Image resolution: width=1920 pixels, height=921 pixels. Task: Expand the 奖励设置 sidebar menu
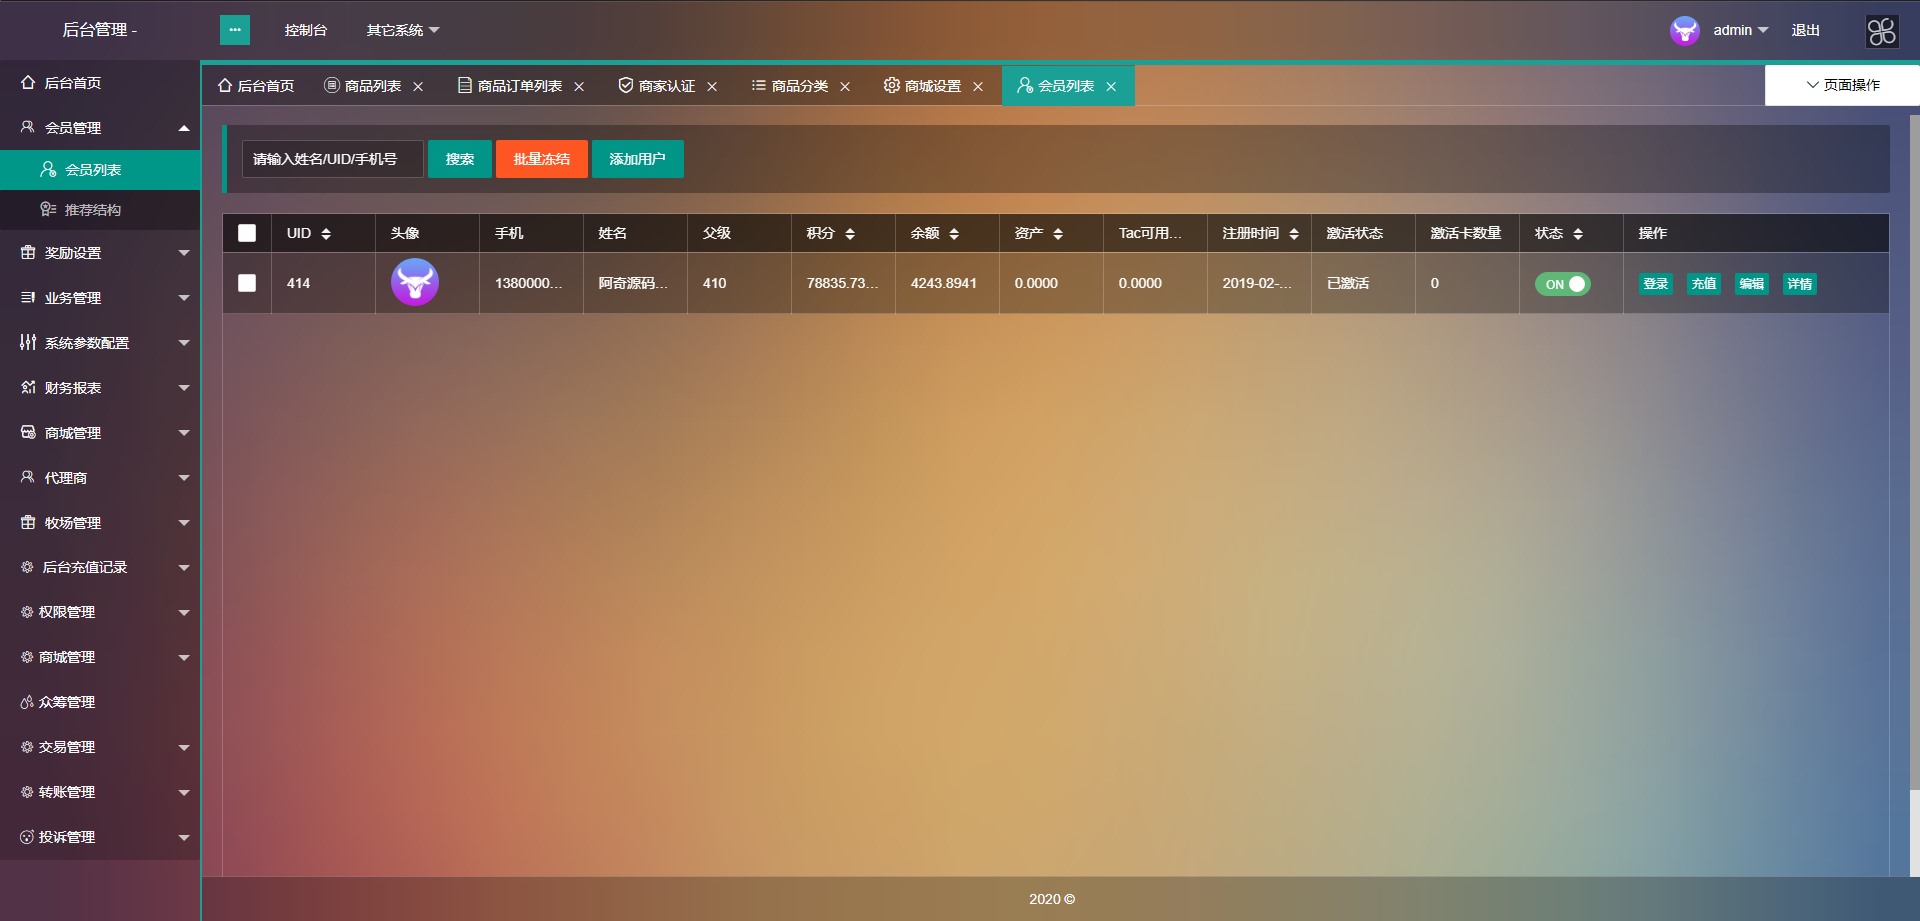point(100,253)
